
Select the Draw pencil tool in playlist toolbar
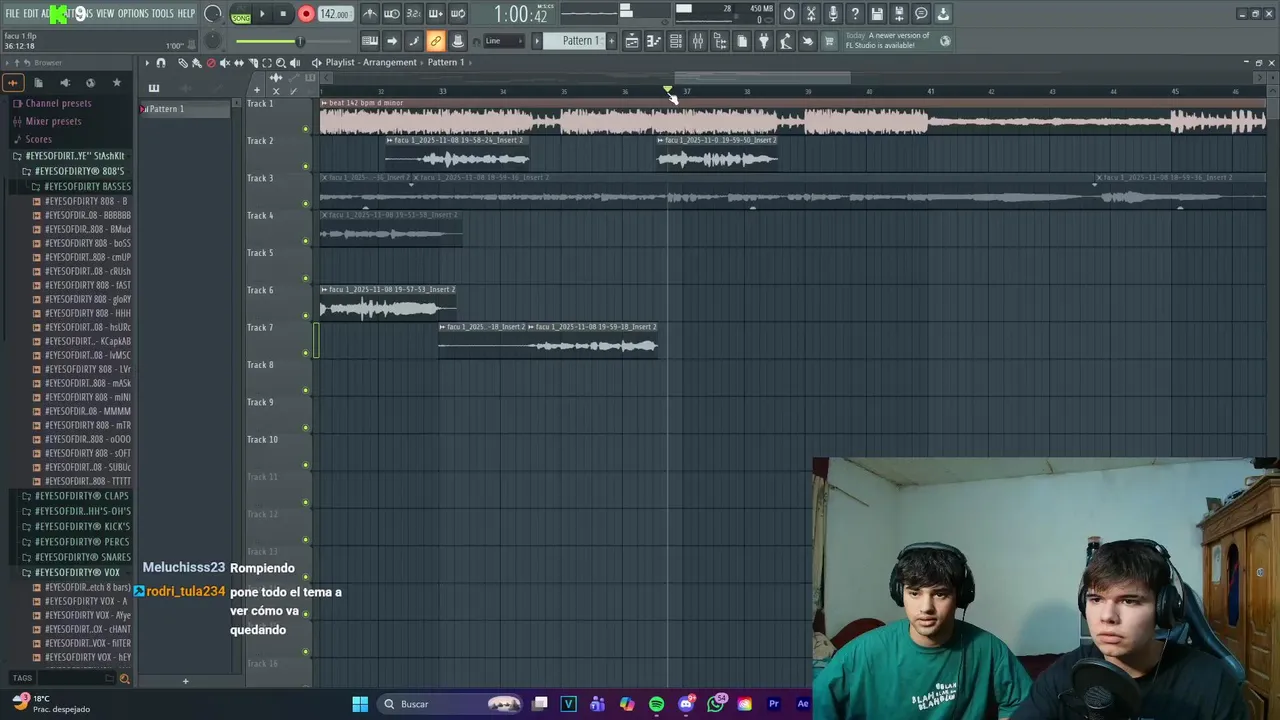tap(182, 63)
